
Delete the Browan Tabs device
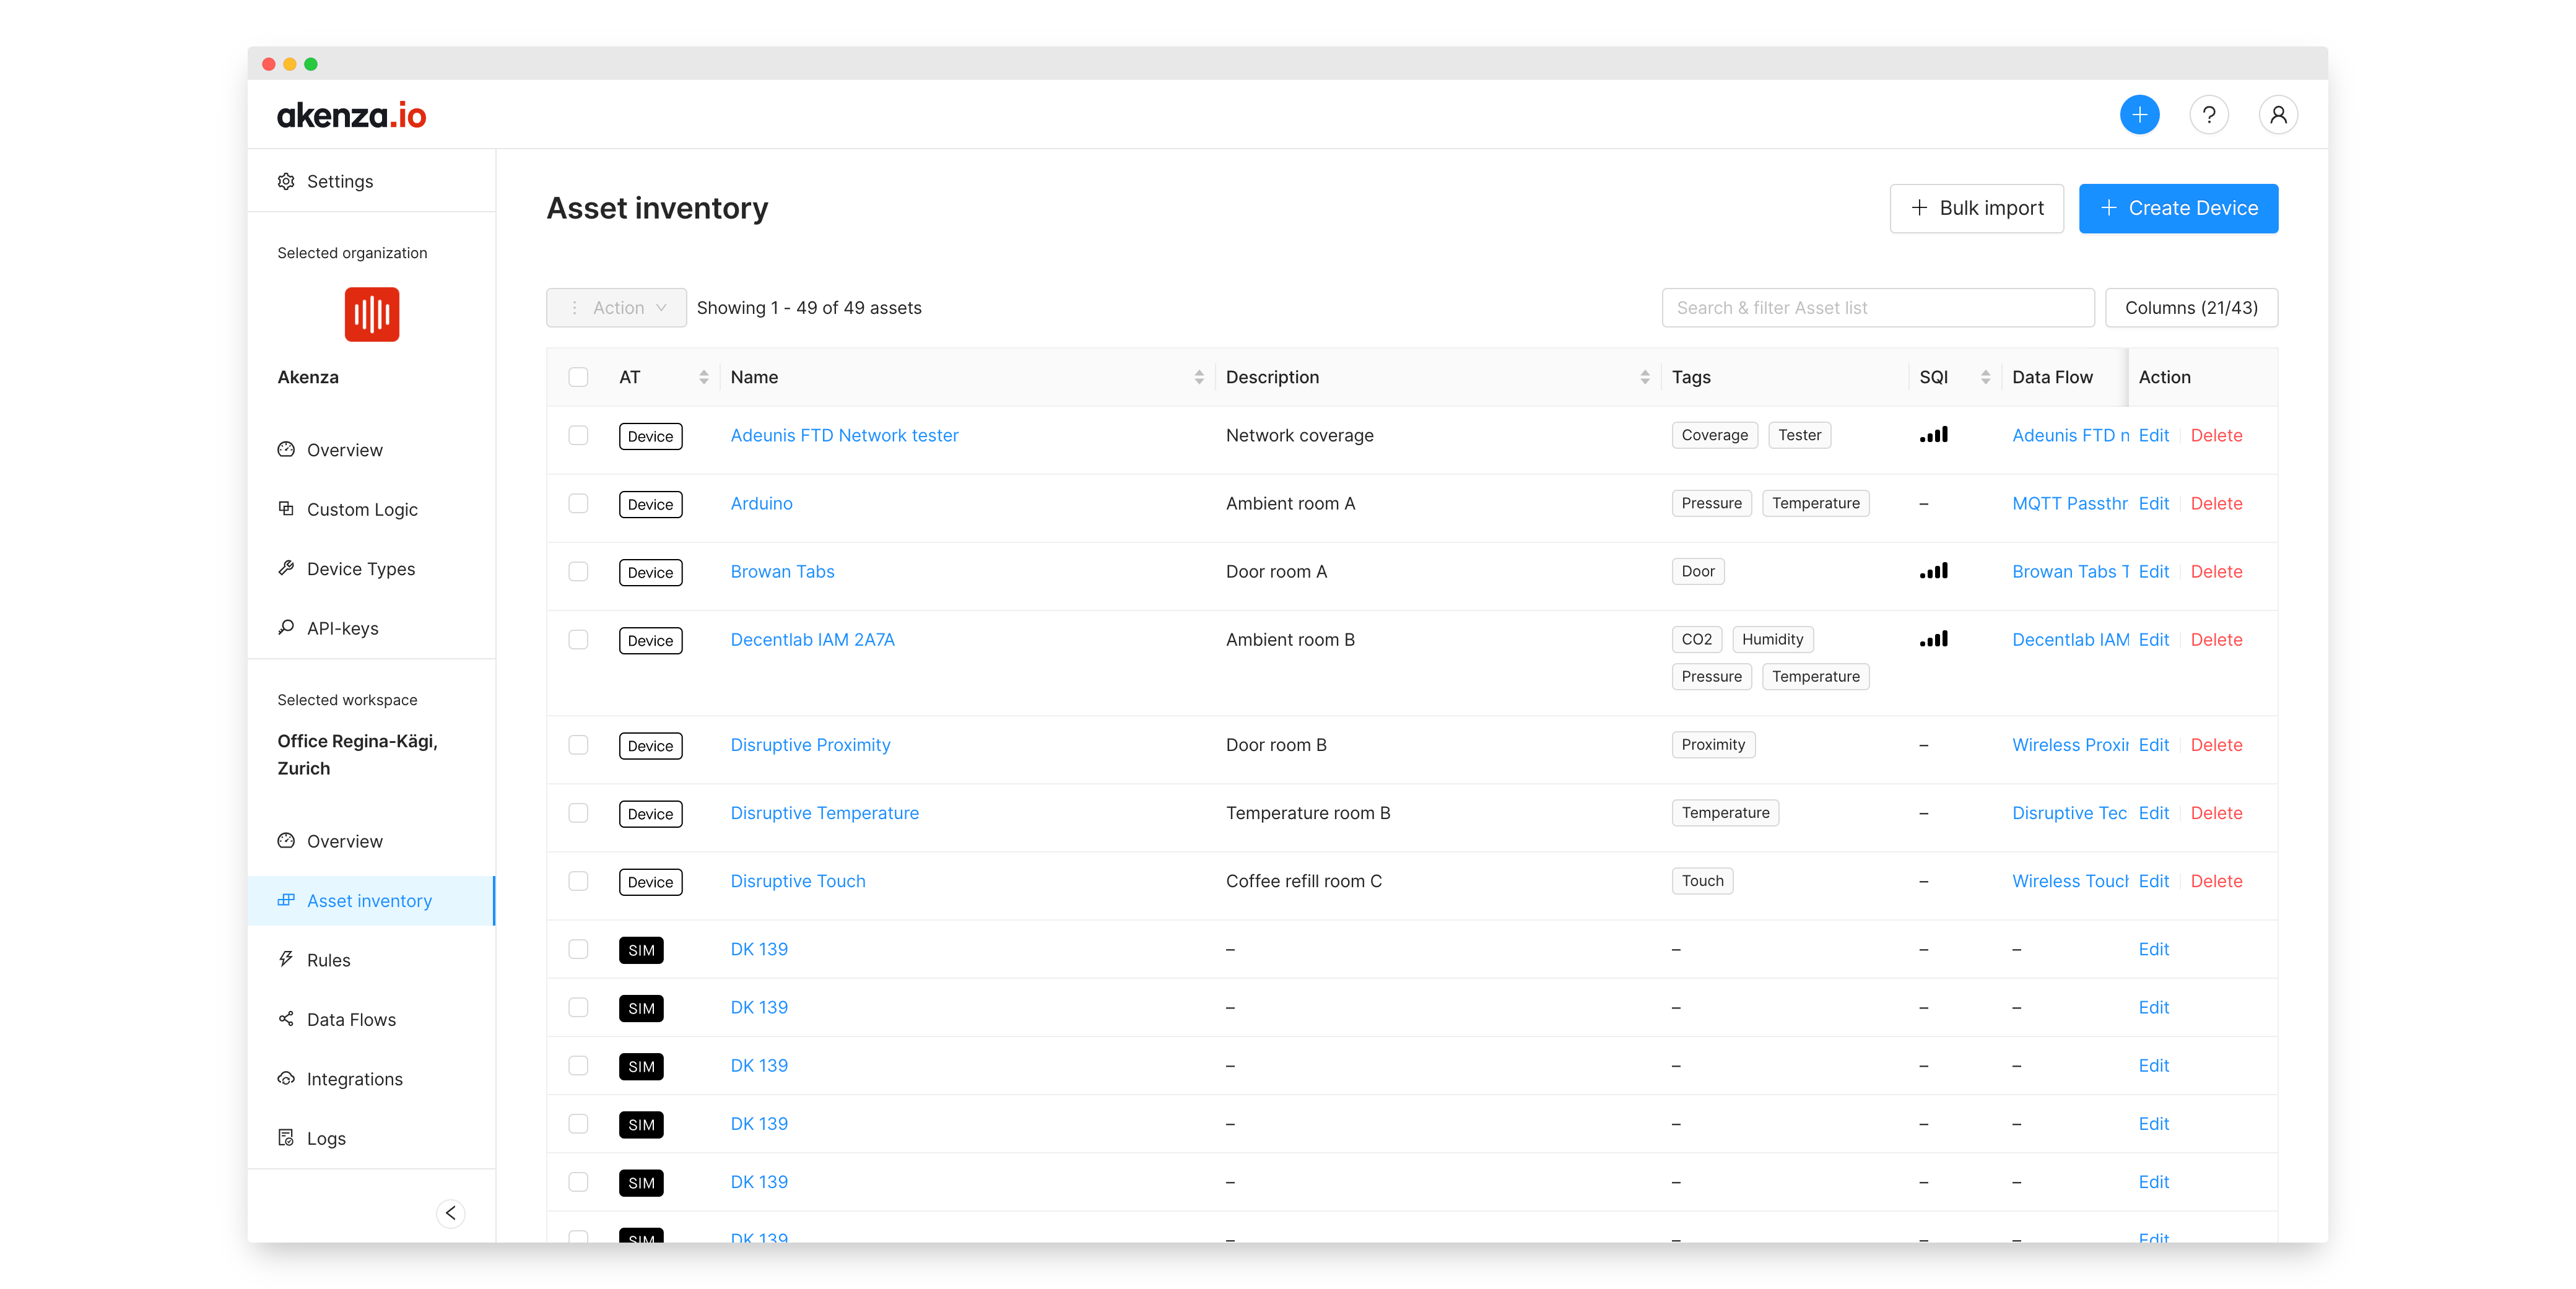pyautogui.click(x=2216, y=571)
